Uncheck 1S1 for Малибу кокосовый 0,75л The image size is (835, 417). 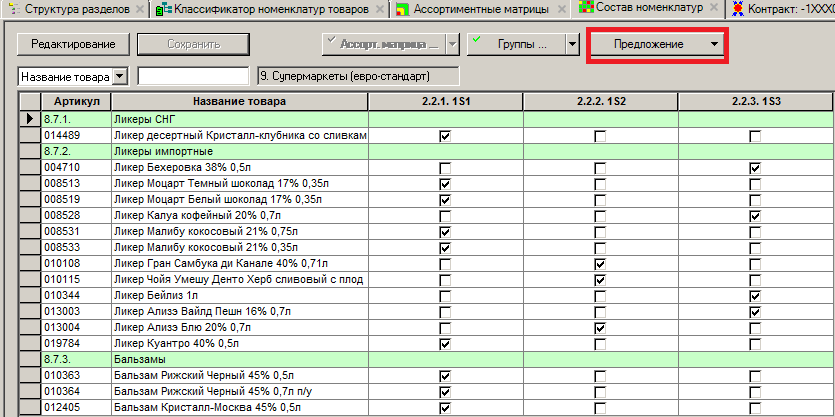[445, 232]
